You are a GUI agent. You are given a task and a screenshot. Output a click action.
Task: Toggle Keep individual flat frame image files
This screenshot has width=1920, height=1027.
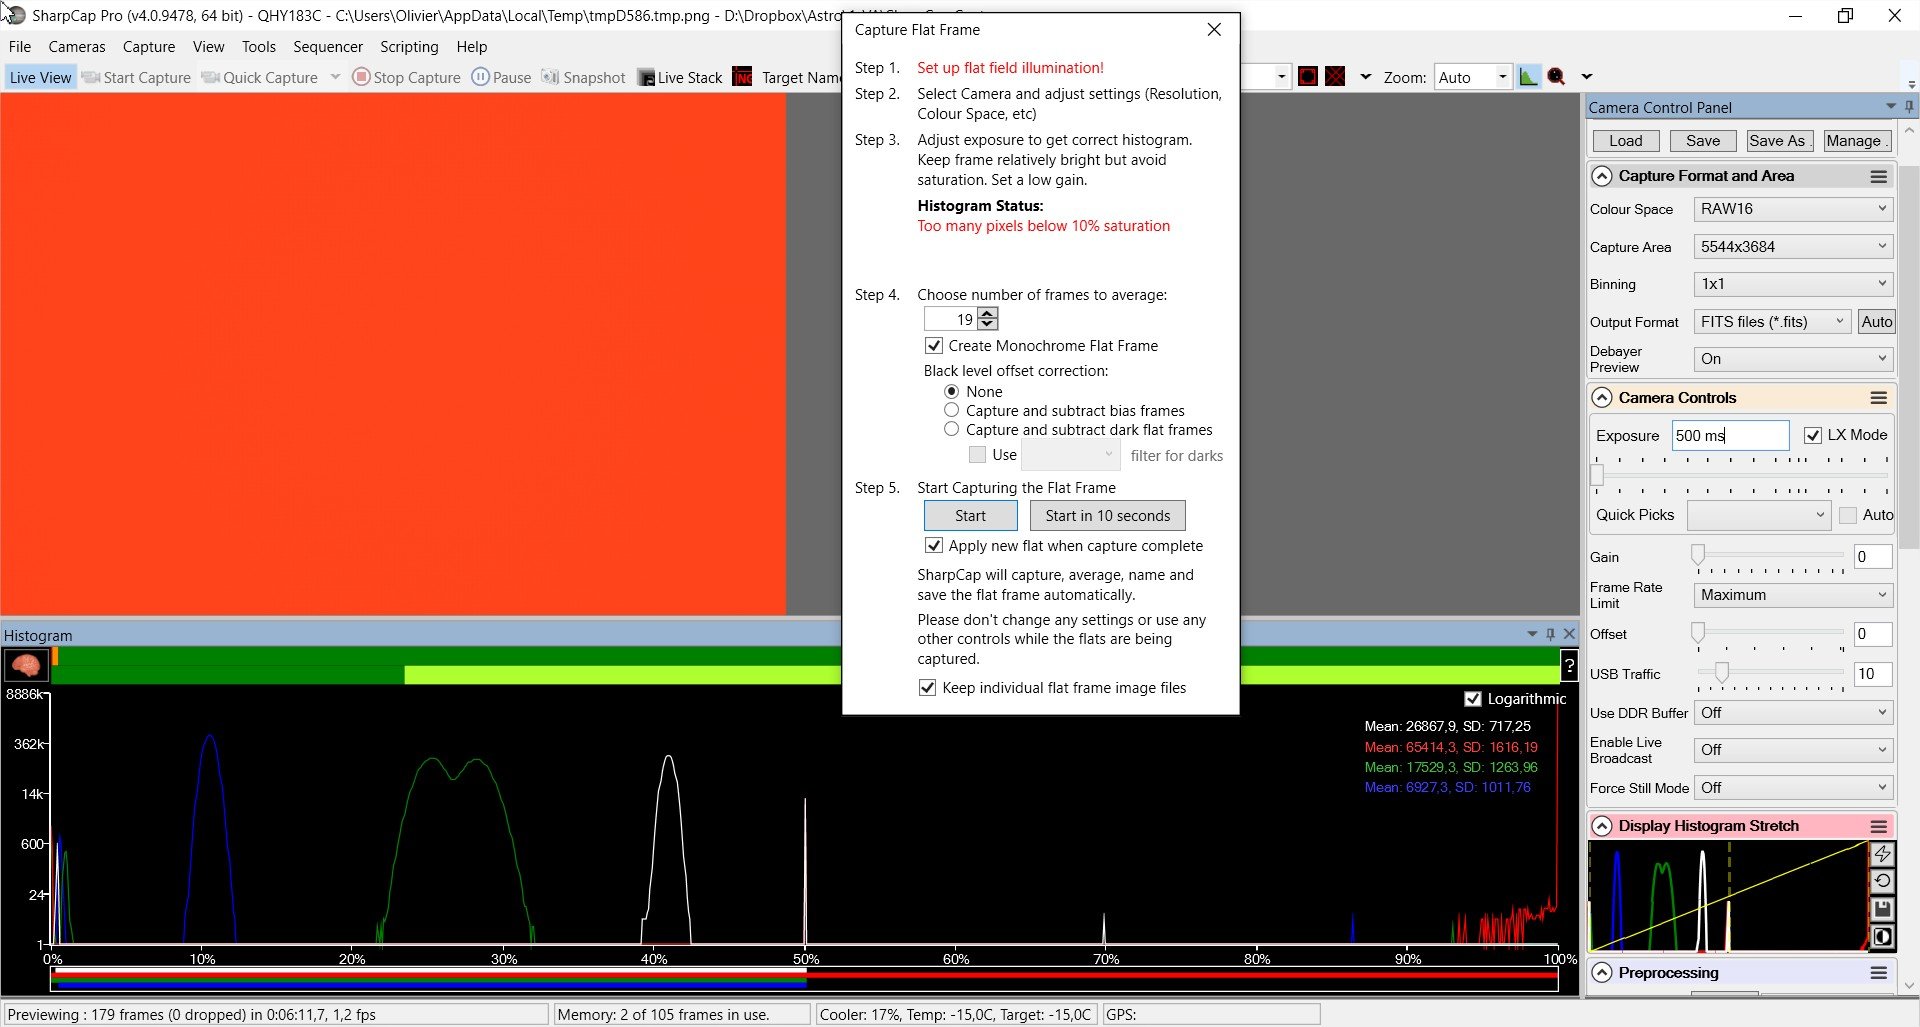point(928,688)
